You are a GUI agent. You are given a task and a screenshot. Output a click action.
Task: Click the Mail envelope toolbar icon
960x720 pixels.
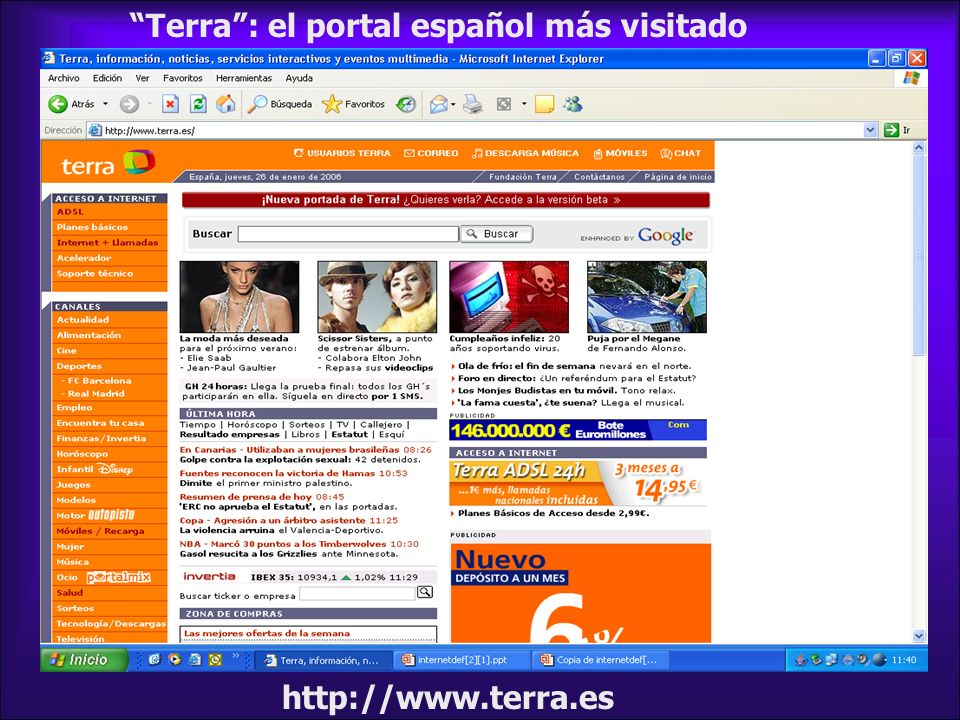[x=438, y=104]
